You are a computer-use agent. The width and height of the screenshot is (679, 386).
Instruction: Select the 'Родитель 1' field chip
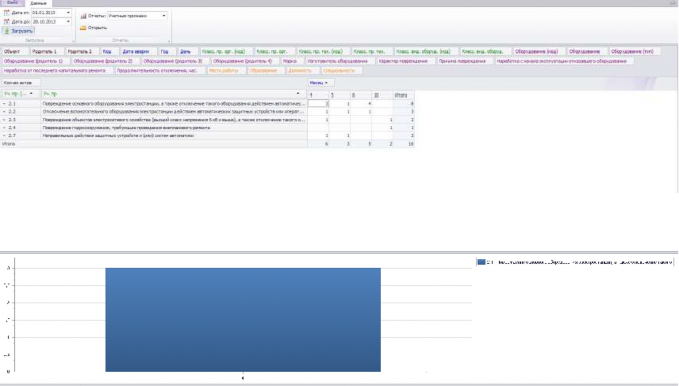(x=46, y=52)
